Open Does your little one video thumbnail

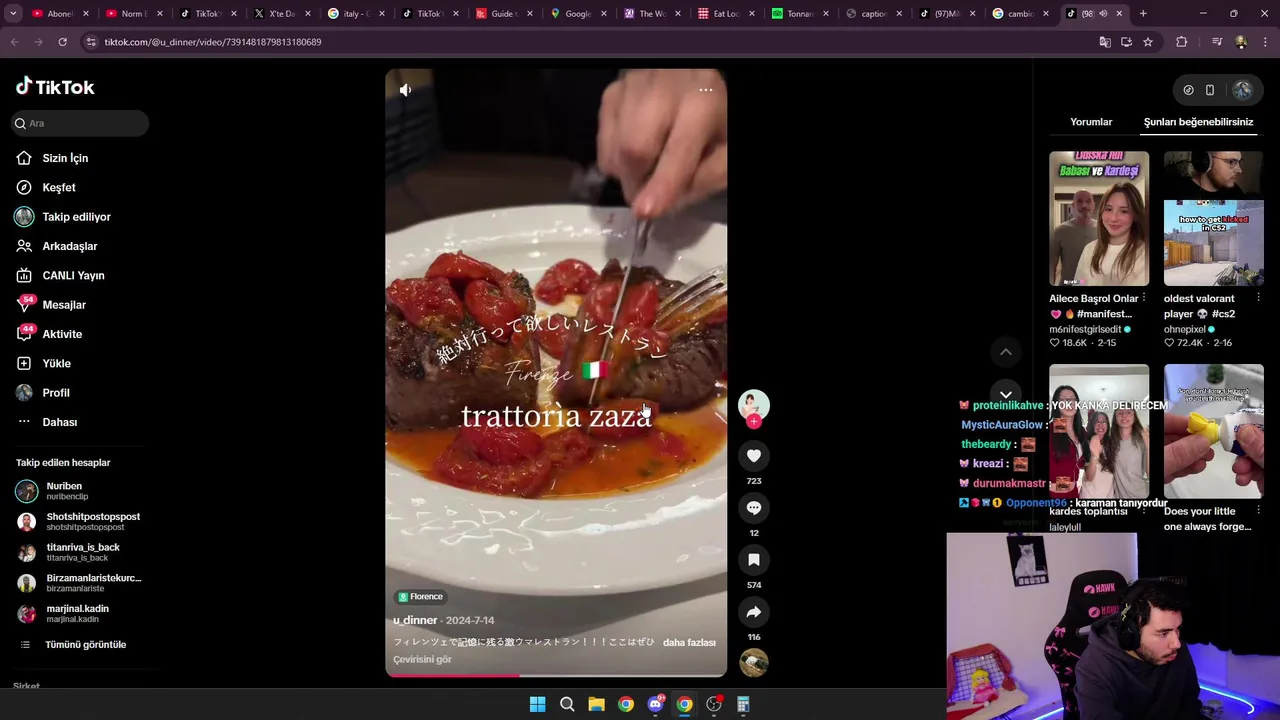point(1213,431)
